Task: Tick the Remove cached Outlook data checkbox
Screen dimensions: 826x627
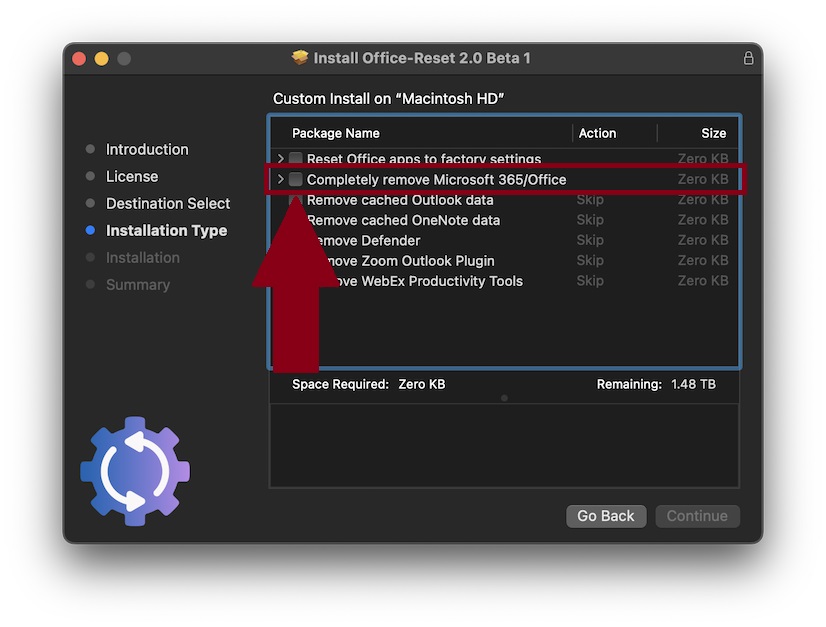Action: pos(296,200)
